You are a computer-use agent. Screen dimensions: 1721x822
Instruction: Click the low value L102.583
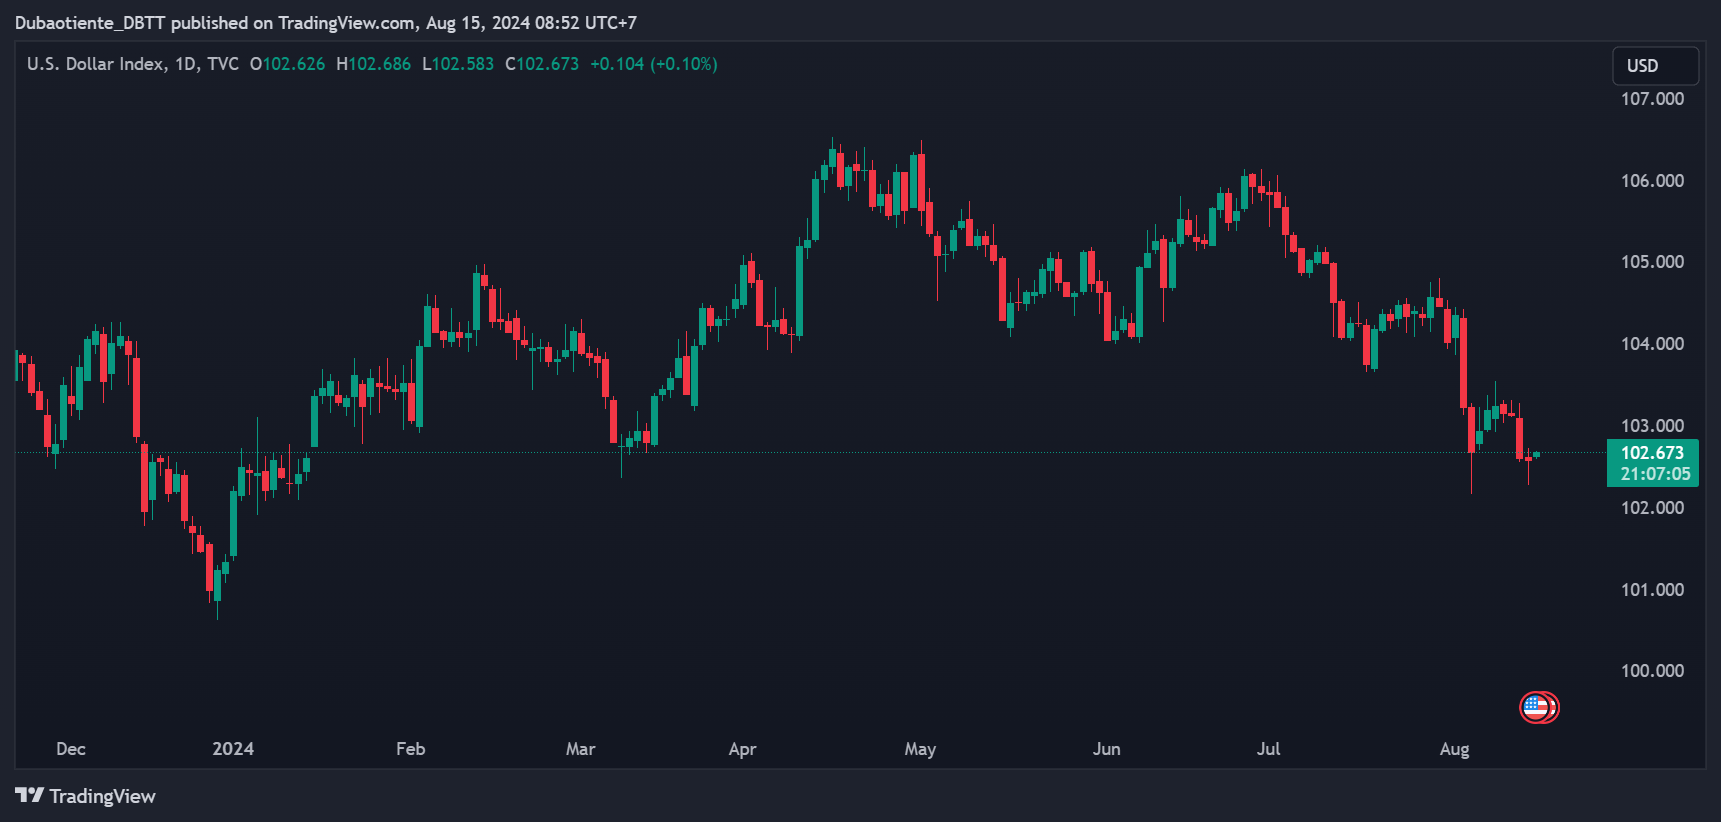click(458, 64)
